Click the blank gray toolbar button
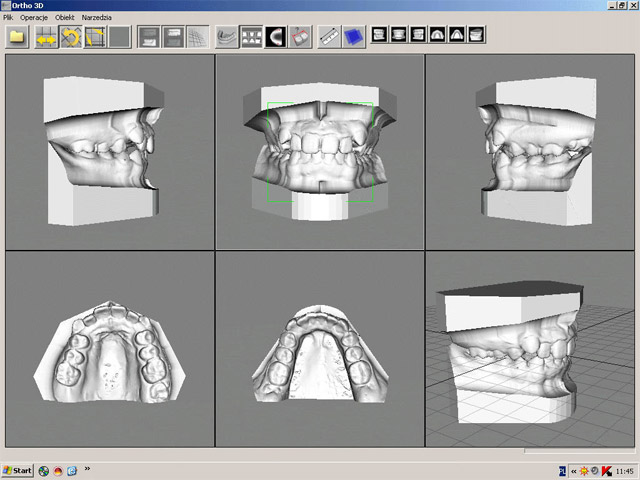The image size is (640, 480). 120,37
